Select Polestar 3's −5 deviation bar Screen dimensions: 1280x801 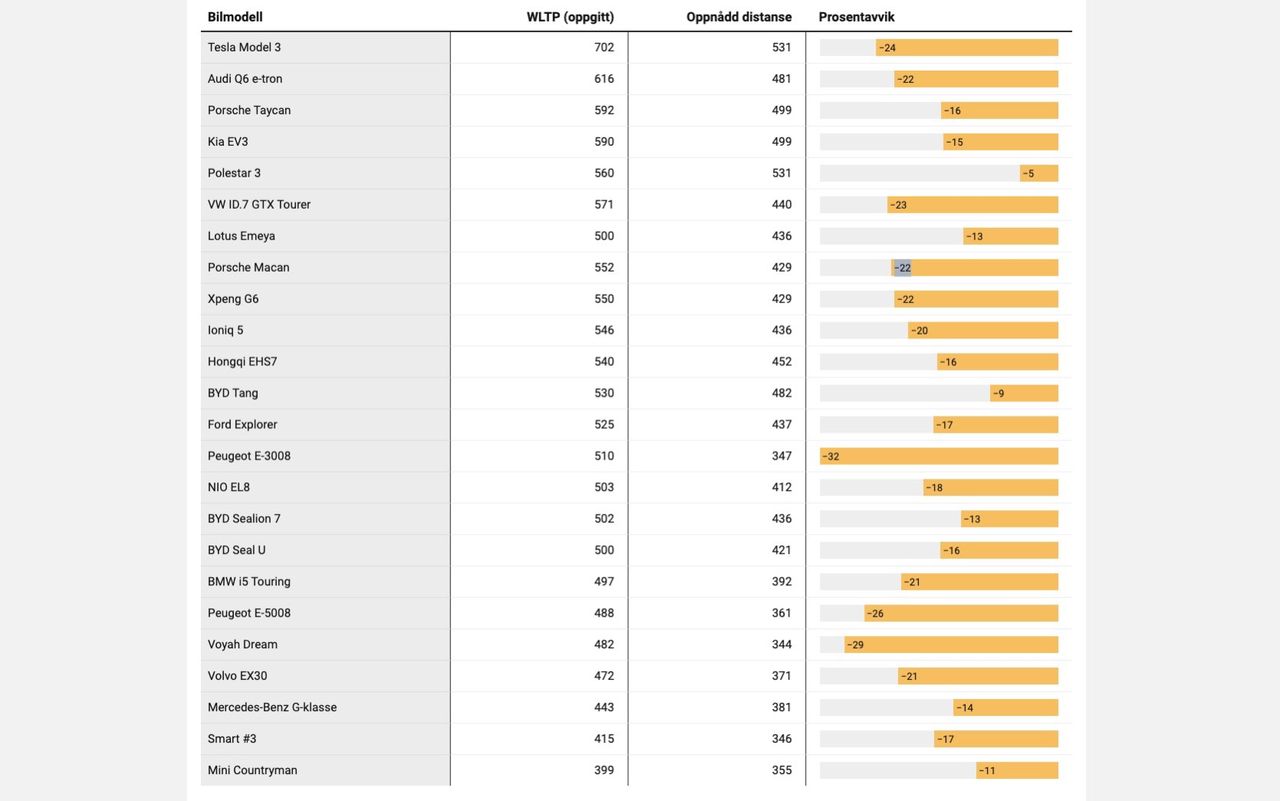tap(1039, 174)
